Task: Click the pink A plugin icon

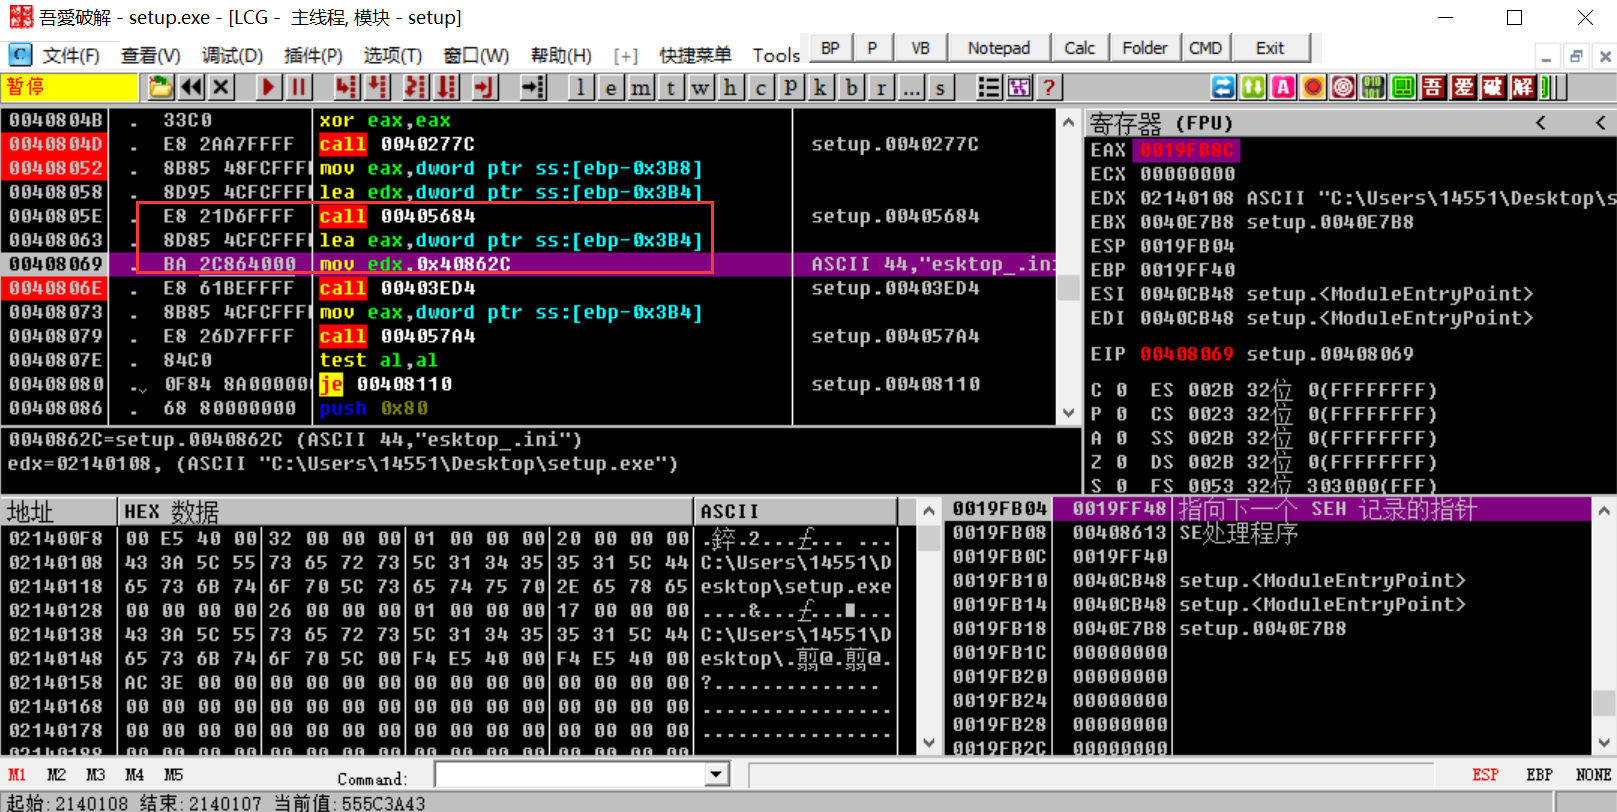Action: [1283, 88]
